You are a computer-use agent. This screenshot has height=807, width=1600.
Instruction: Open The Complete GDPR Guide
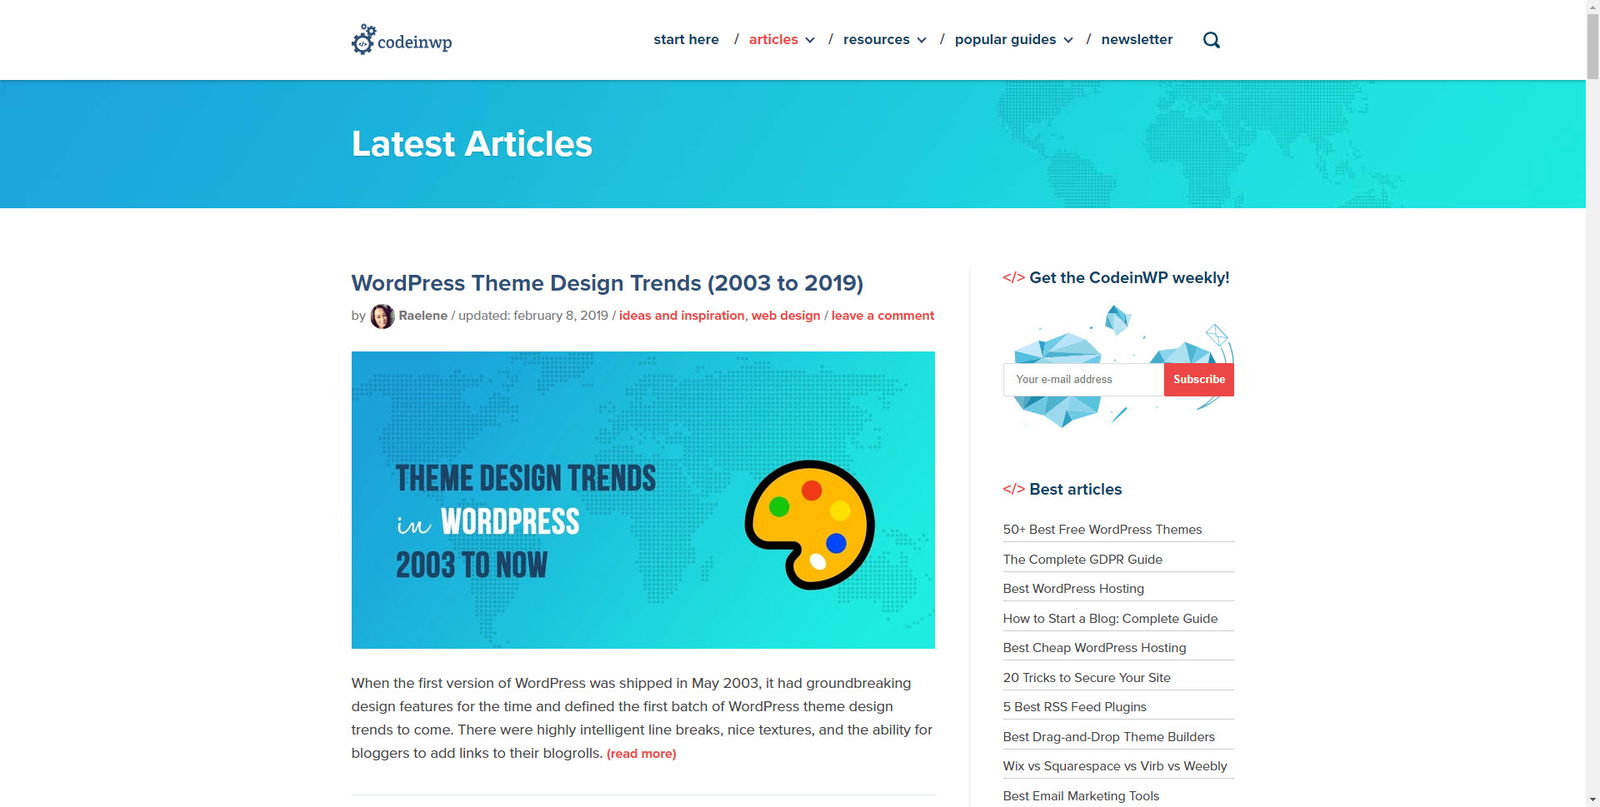coord(1083,559)
